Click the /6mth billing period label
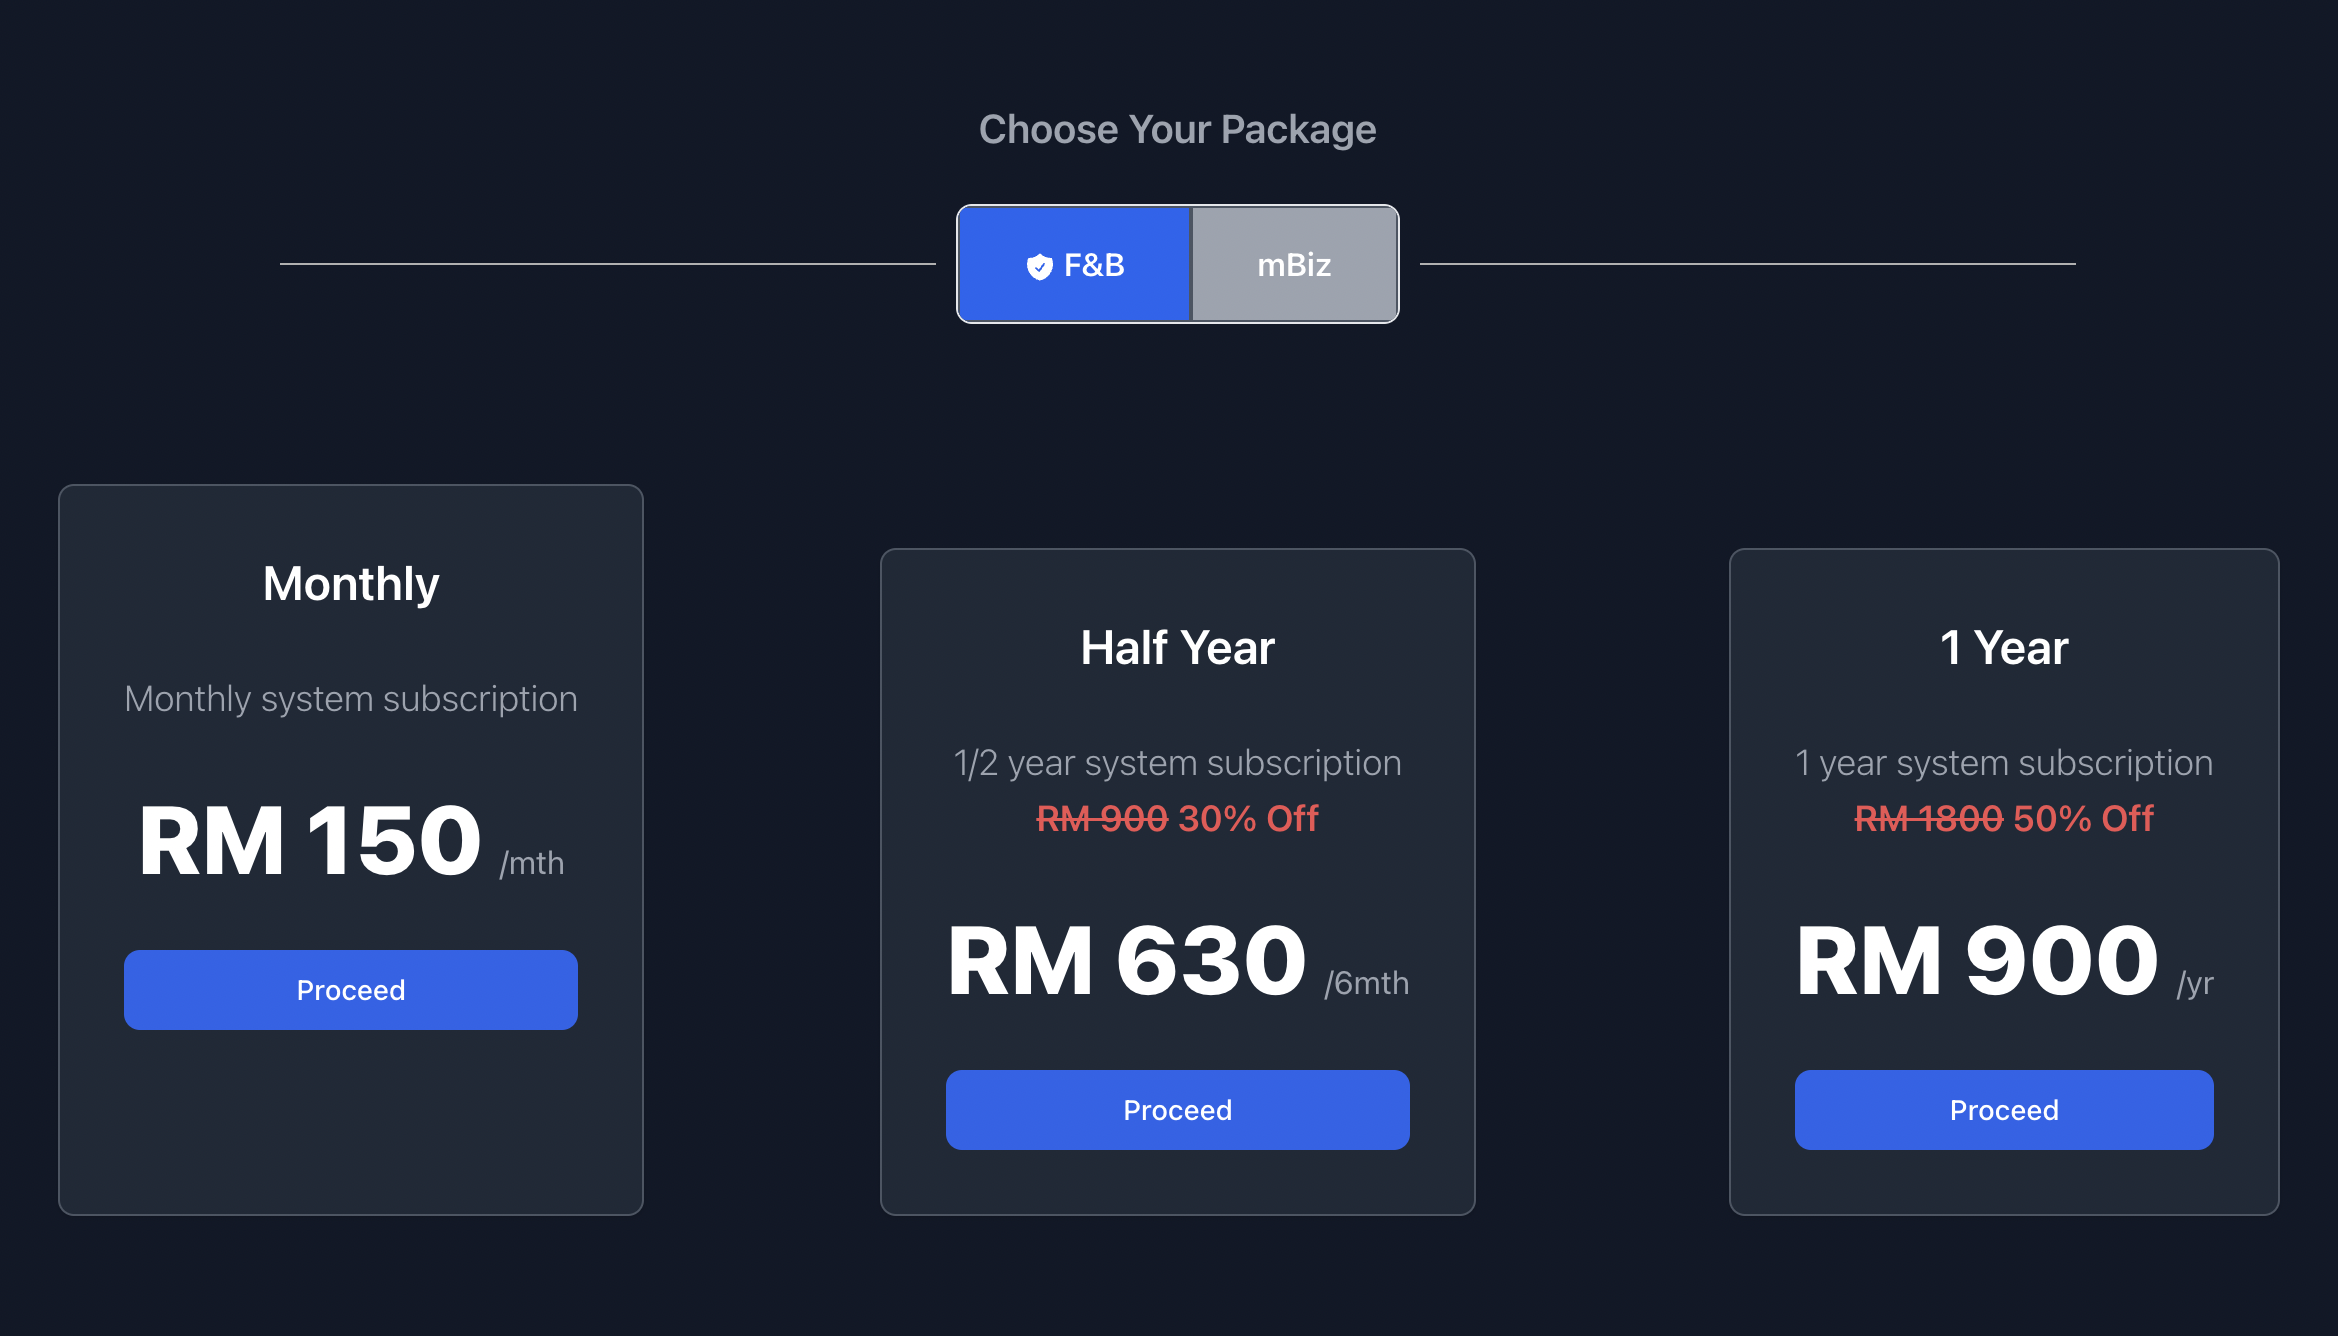This screenshot has width=2338, height=1336. coord(1366,984)
